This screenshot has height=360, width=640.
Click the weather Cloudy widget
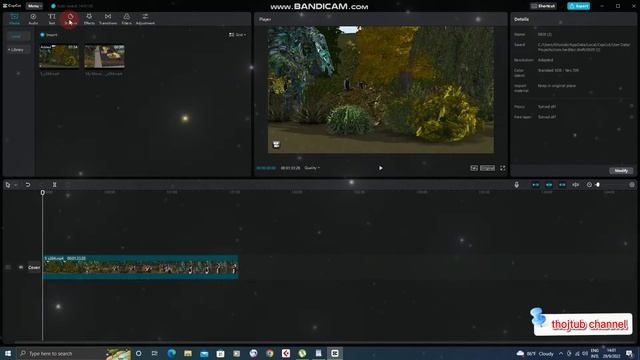tap(535, 353)
